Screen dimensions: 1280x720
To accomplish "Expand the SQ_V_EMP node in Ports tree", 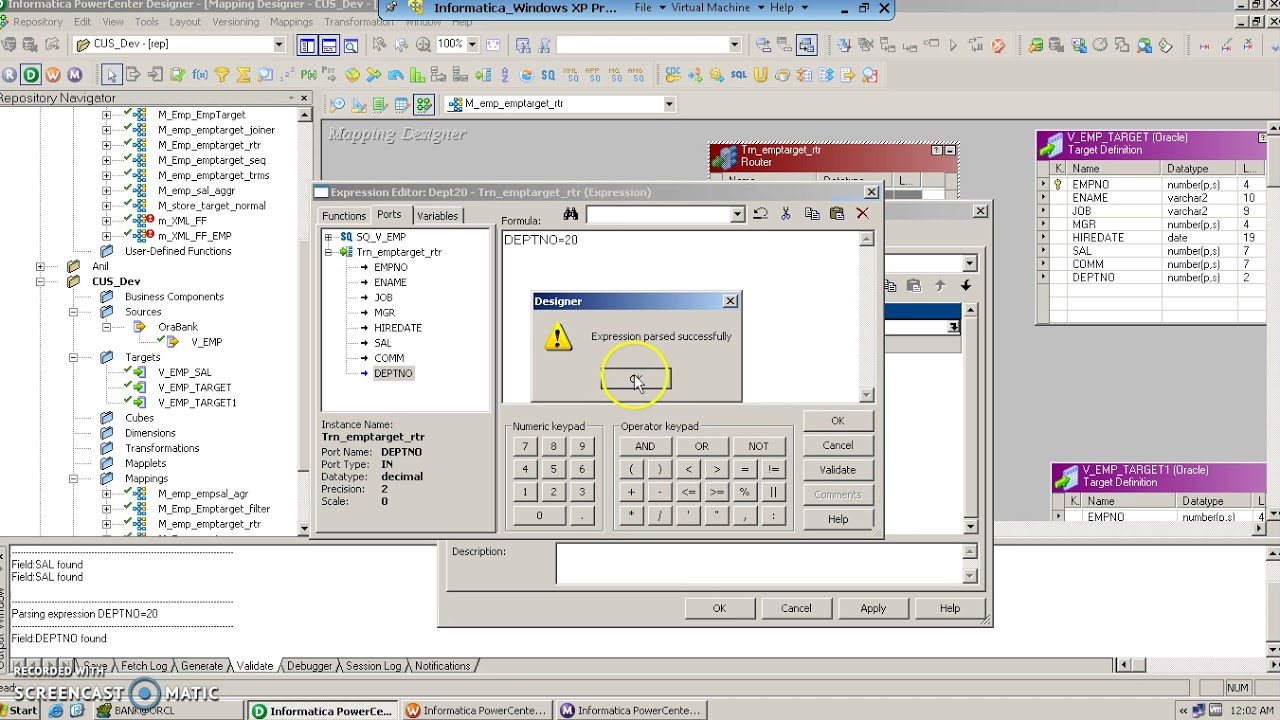I will [x=328, y=237].
